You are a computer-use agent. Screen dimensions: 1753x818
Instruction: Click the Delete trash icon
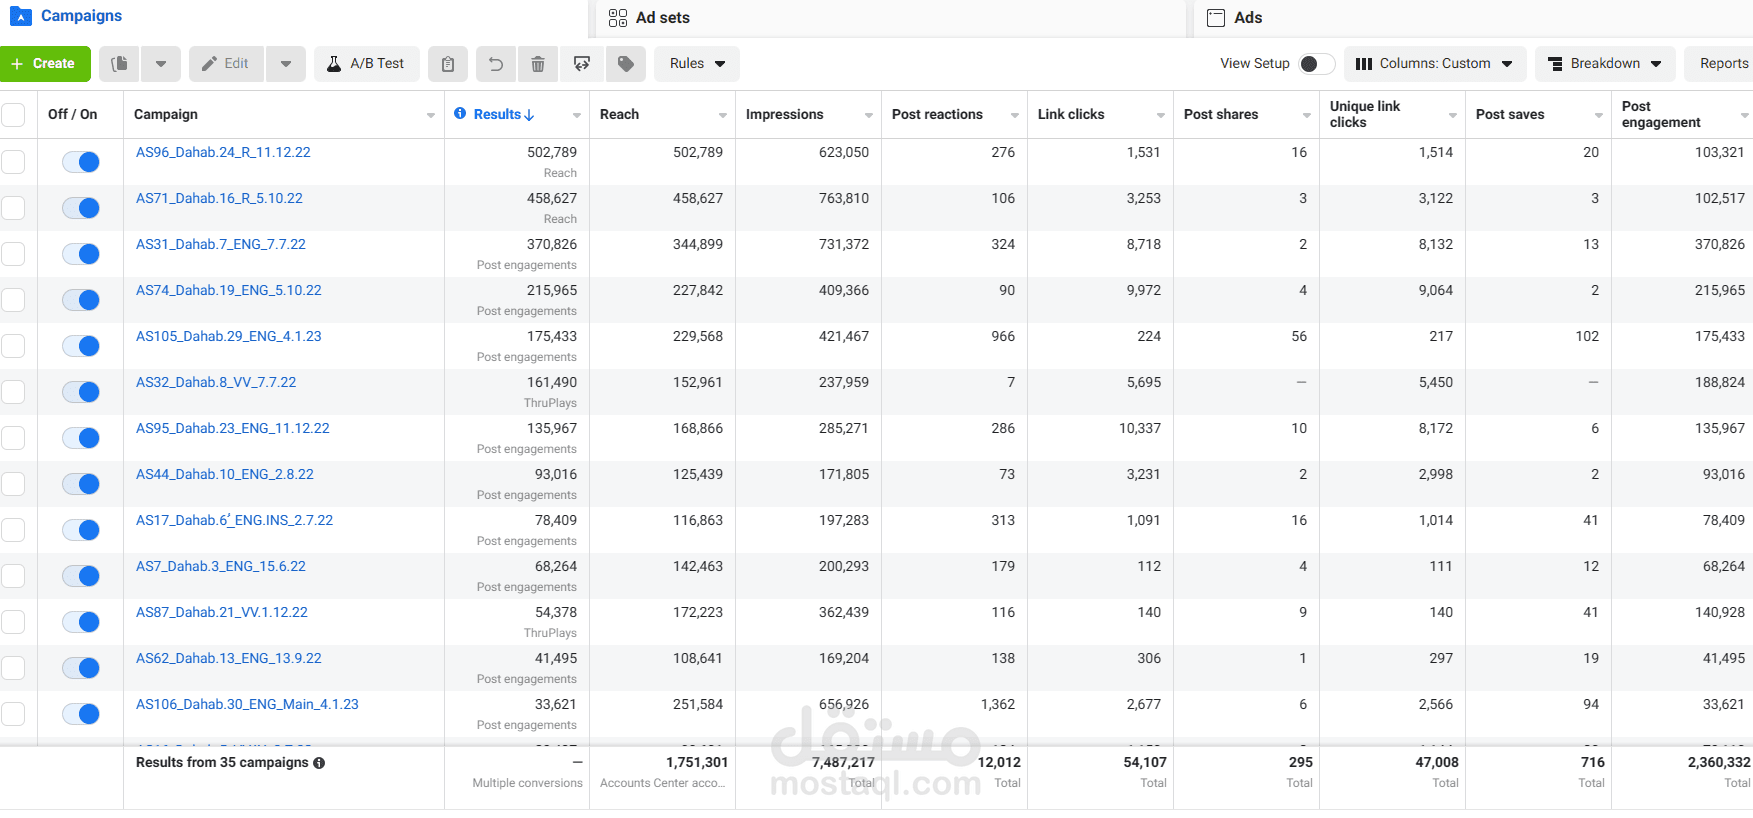pyautogui.click(x=538, y=64)
